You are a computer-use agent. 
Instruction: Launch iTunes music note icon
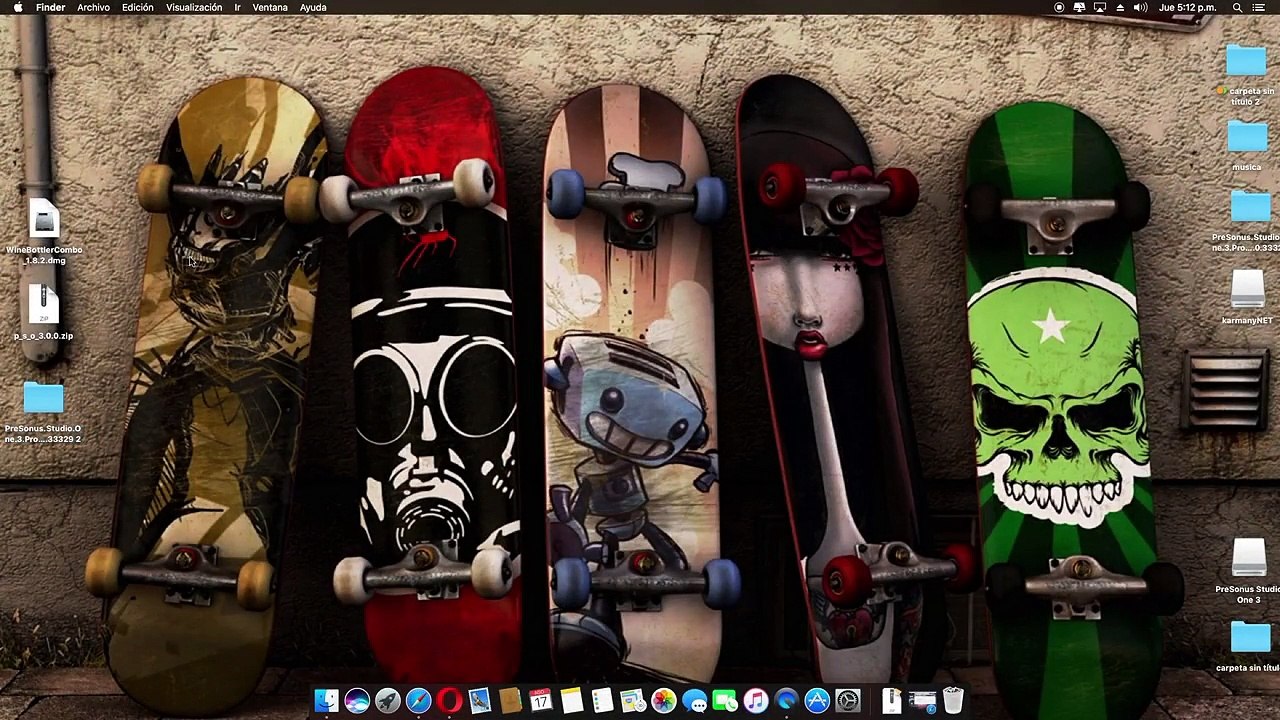755,701
